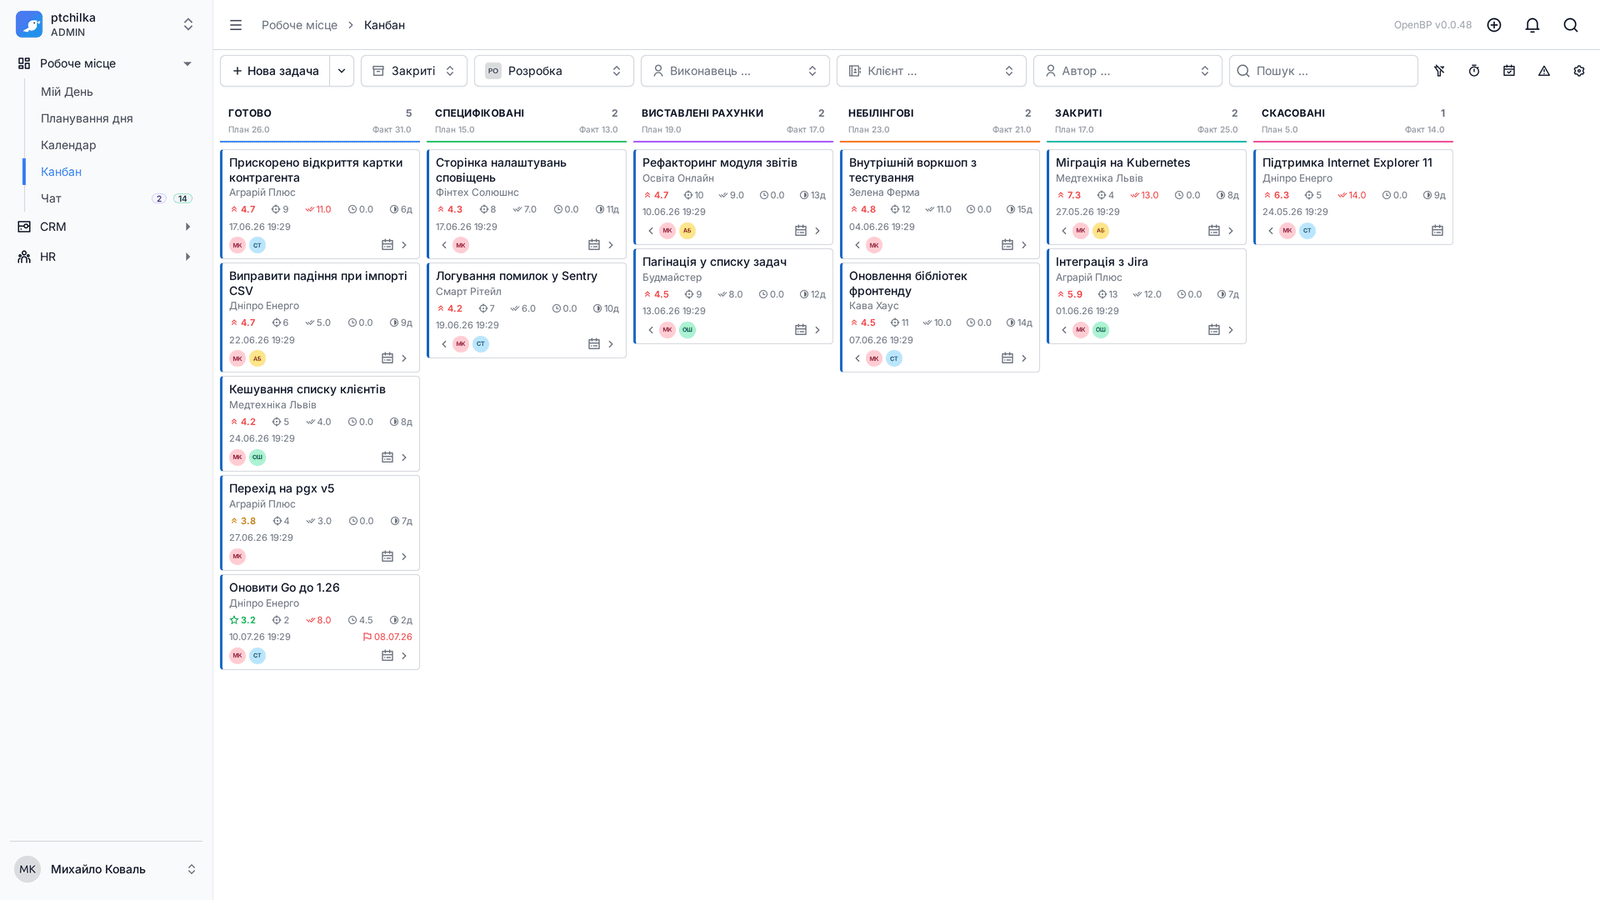Open the 'Закриті' status dropdown
The image size is (1600, 900).
[414, 71]
